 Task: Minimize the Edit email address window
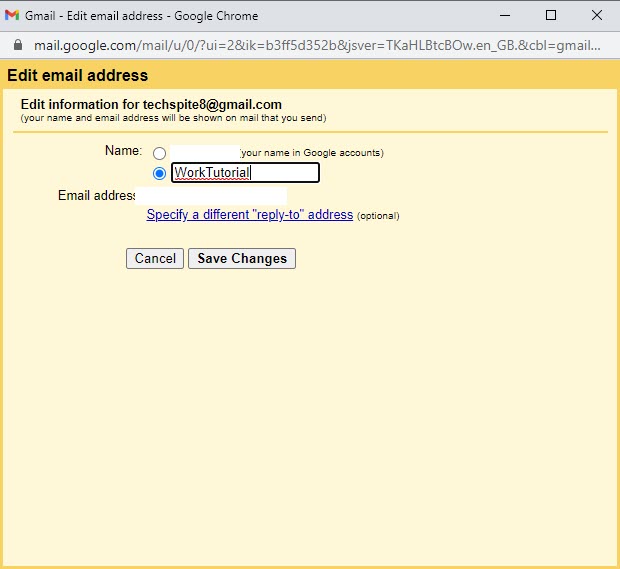click(504, 16)
